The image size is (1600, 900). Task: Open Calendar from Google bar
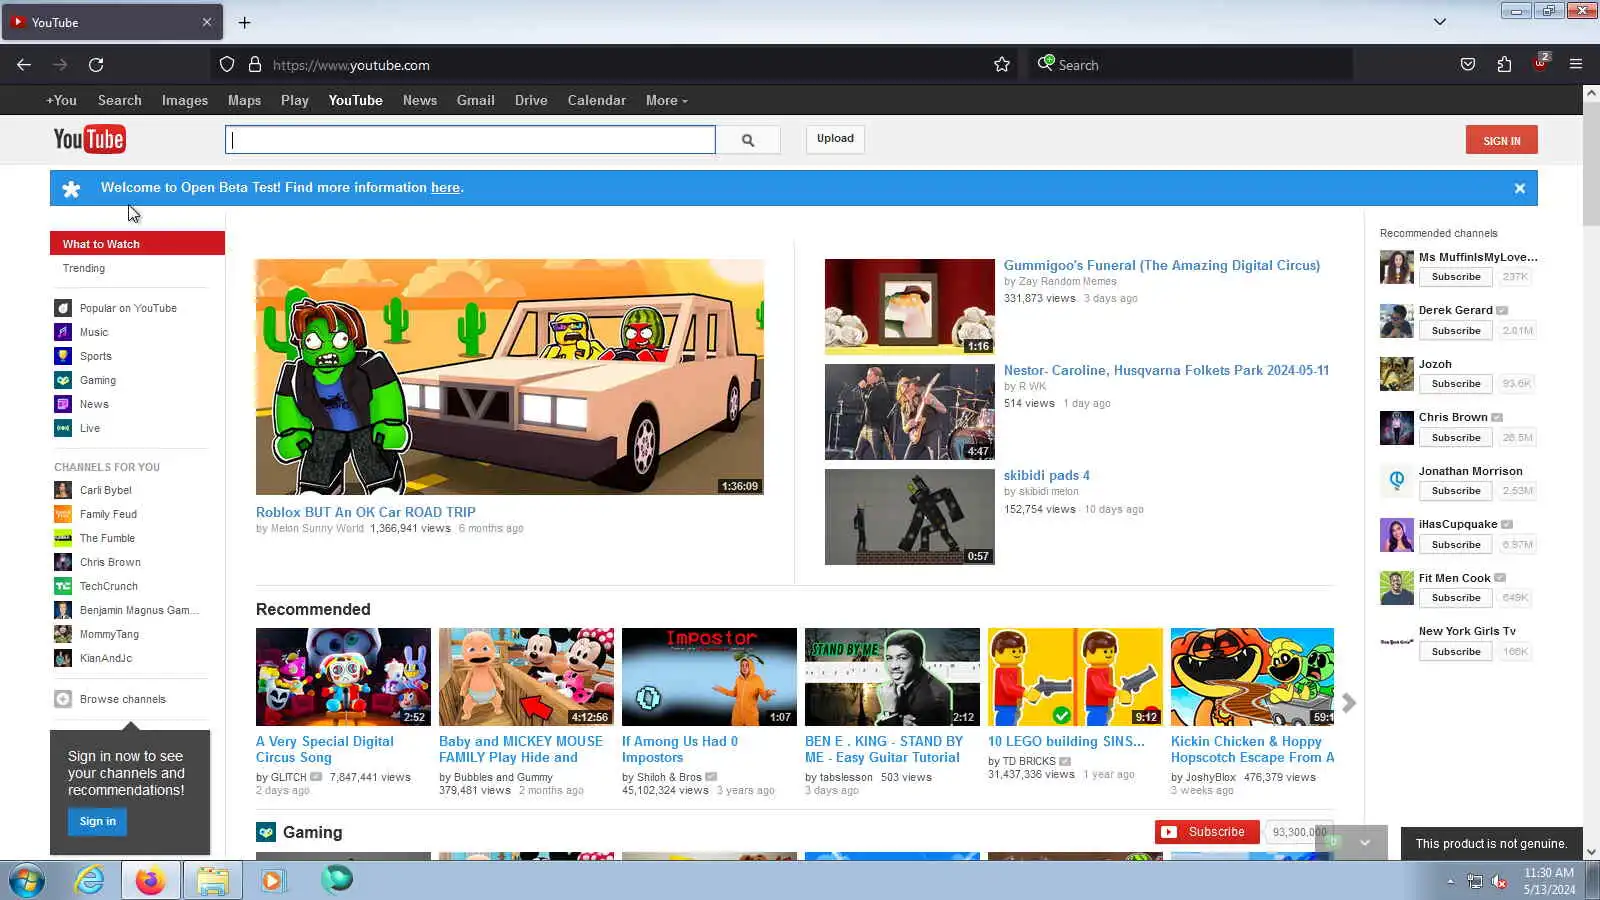(x=597, y=100)
